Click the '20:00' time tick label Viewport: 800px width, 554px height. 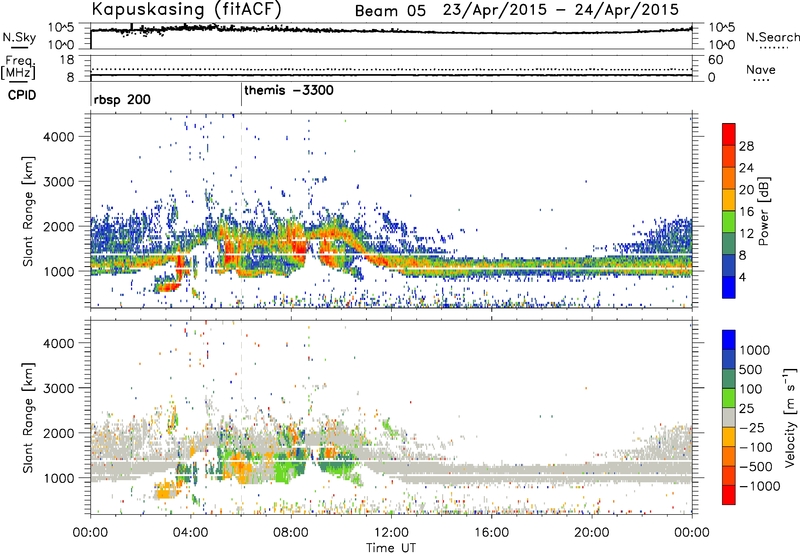click(591, 533)
